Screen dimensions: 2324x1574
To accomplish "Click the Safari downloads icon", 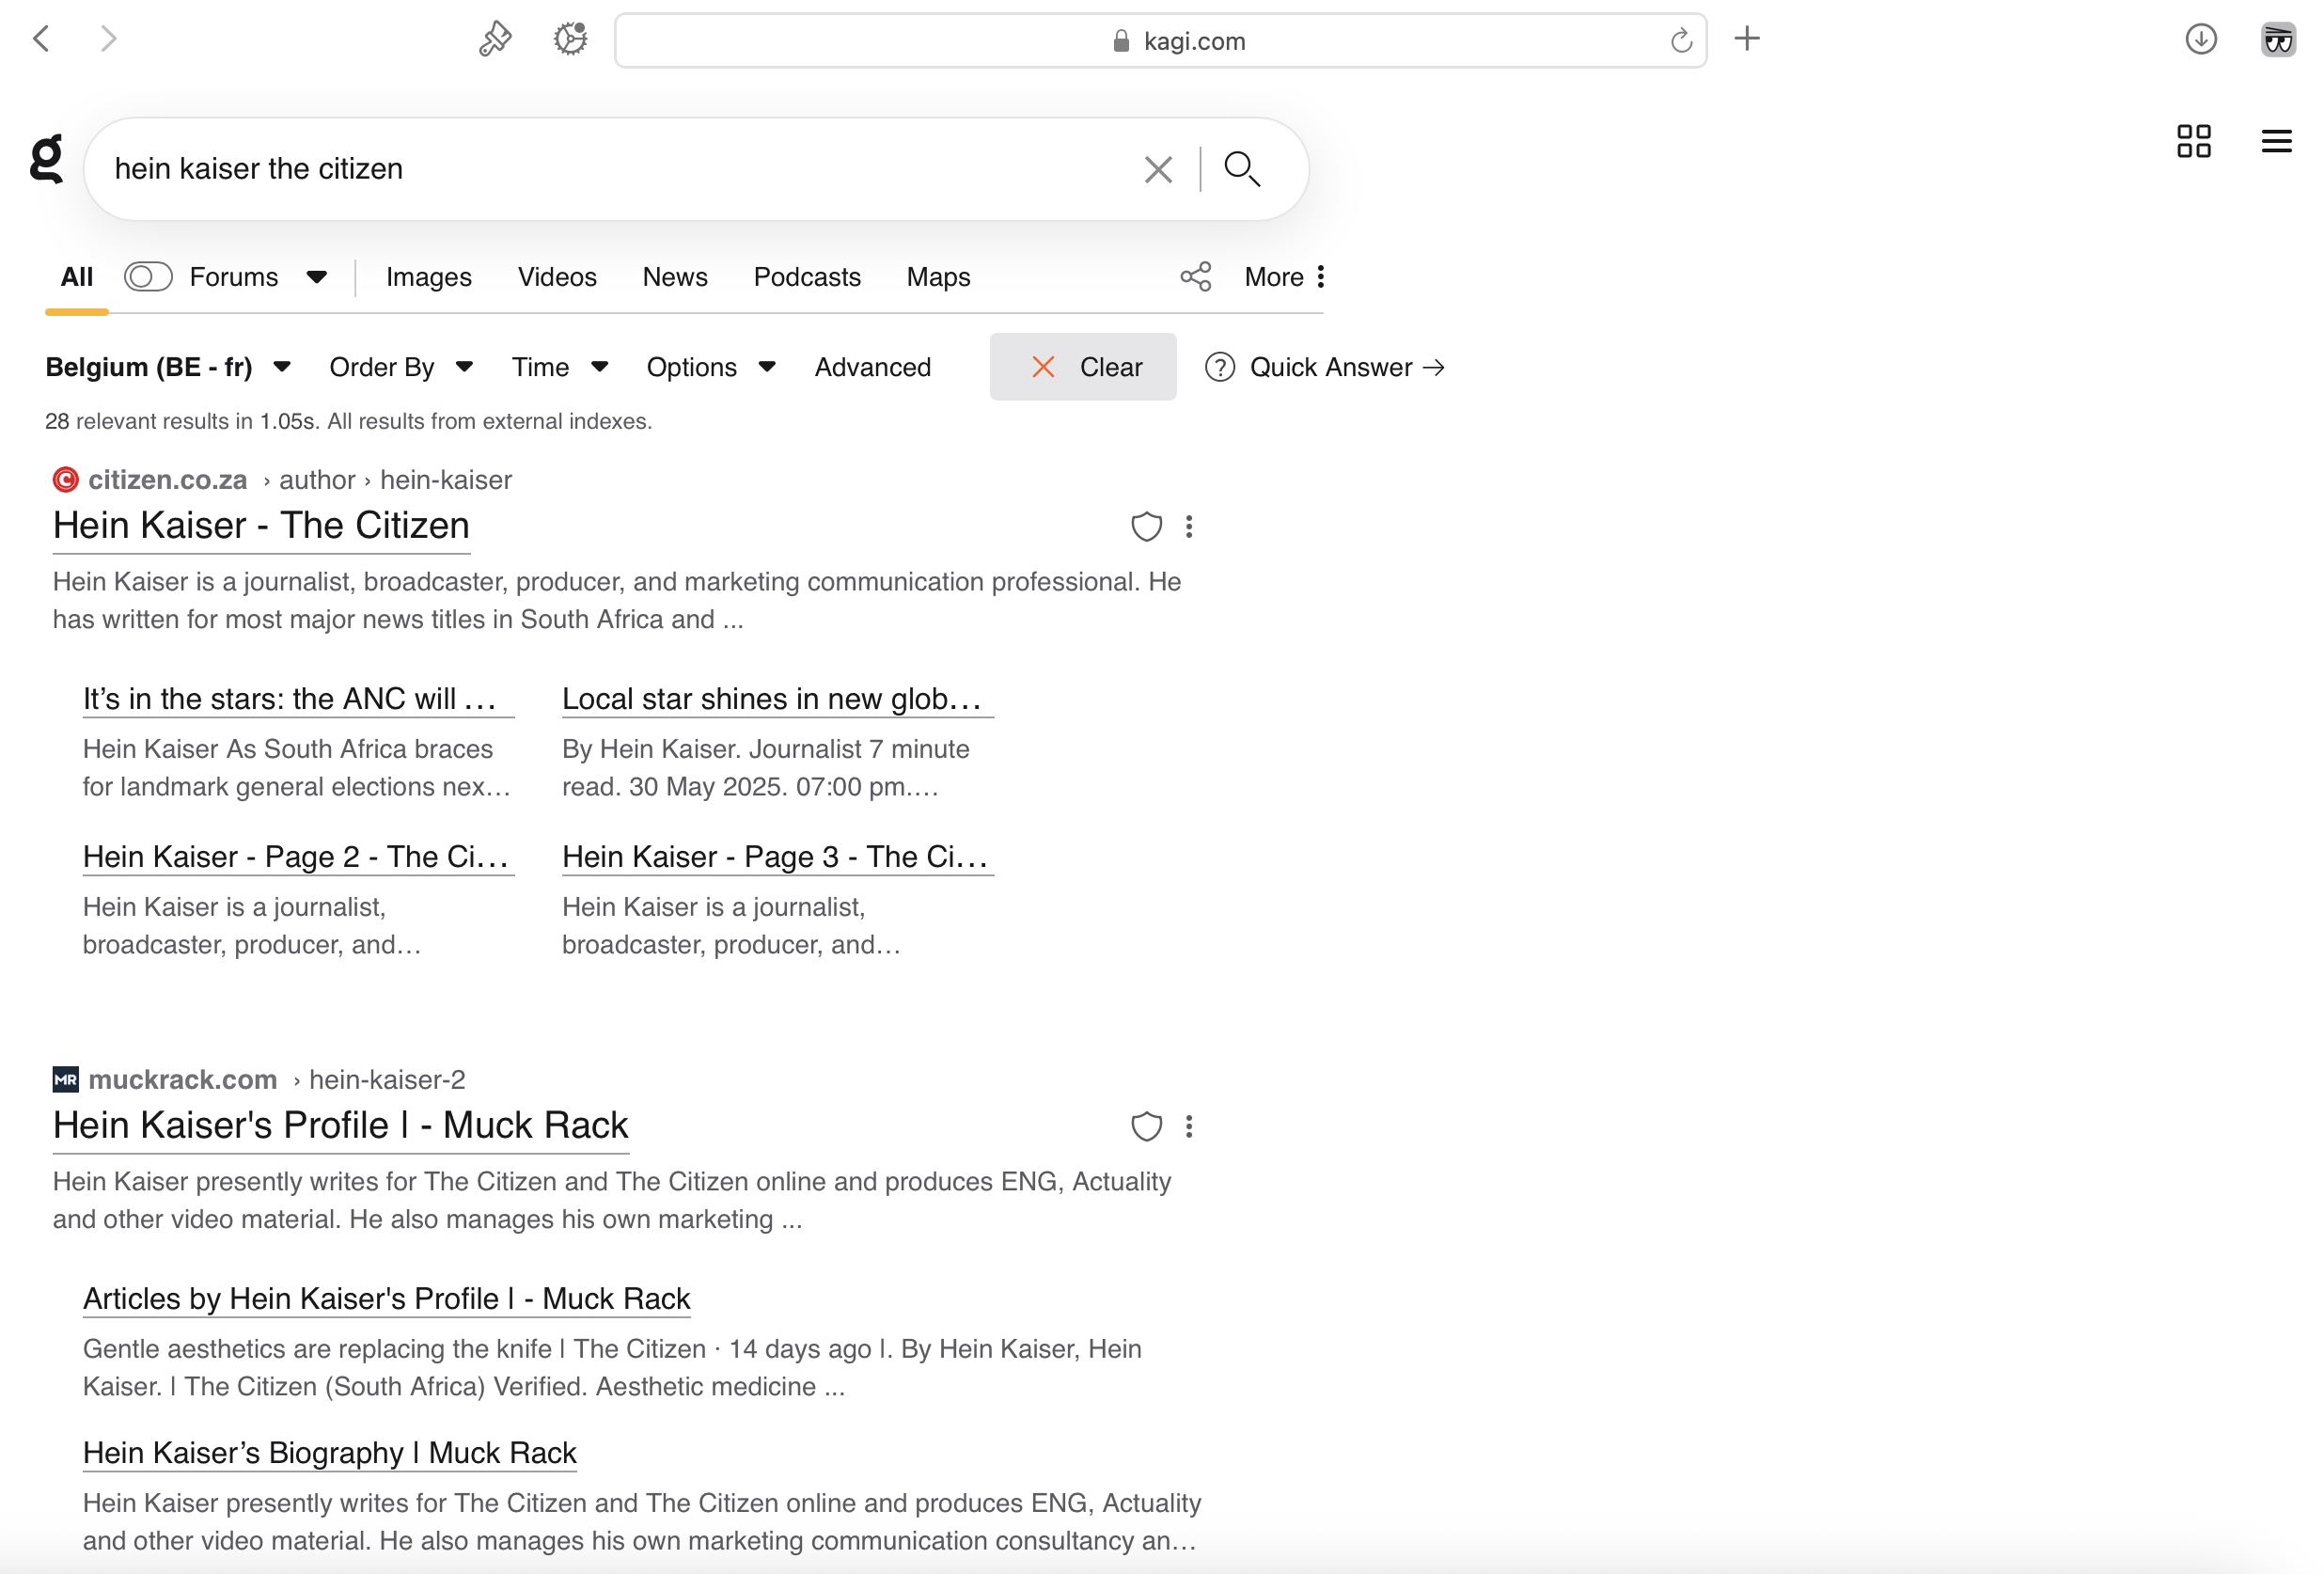I will click(x=2200, y=40).
